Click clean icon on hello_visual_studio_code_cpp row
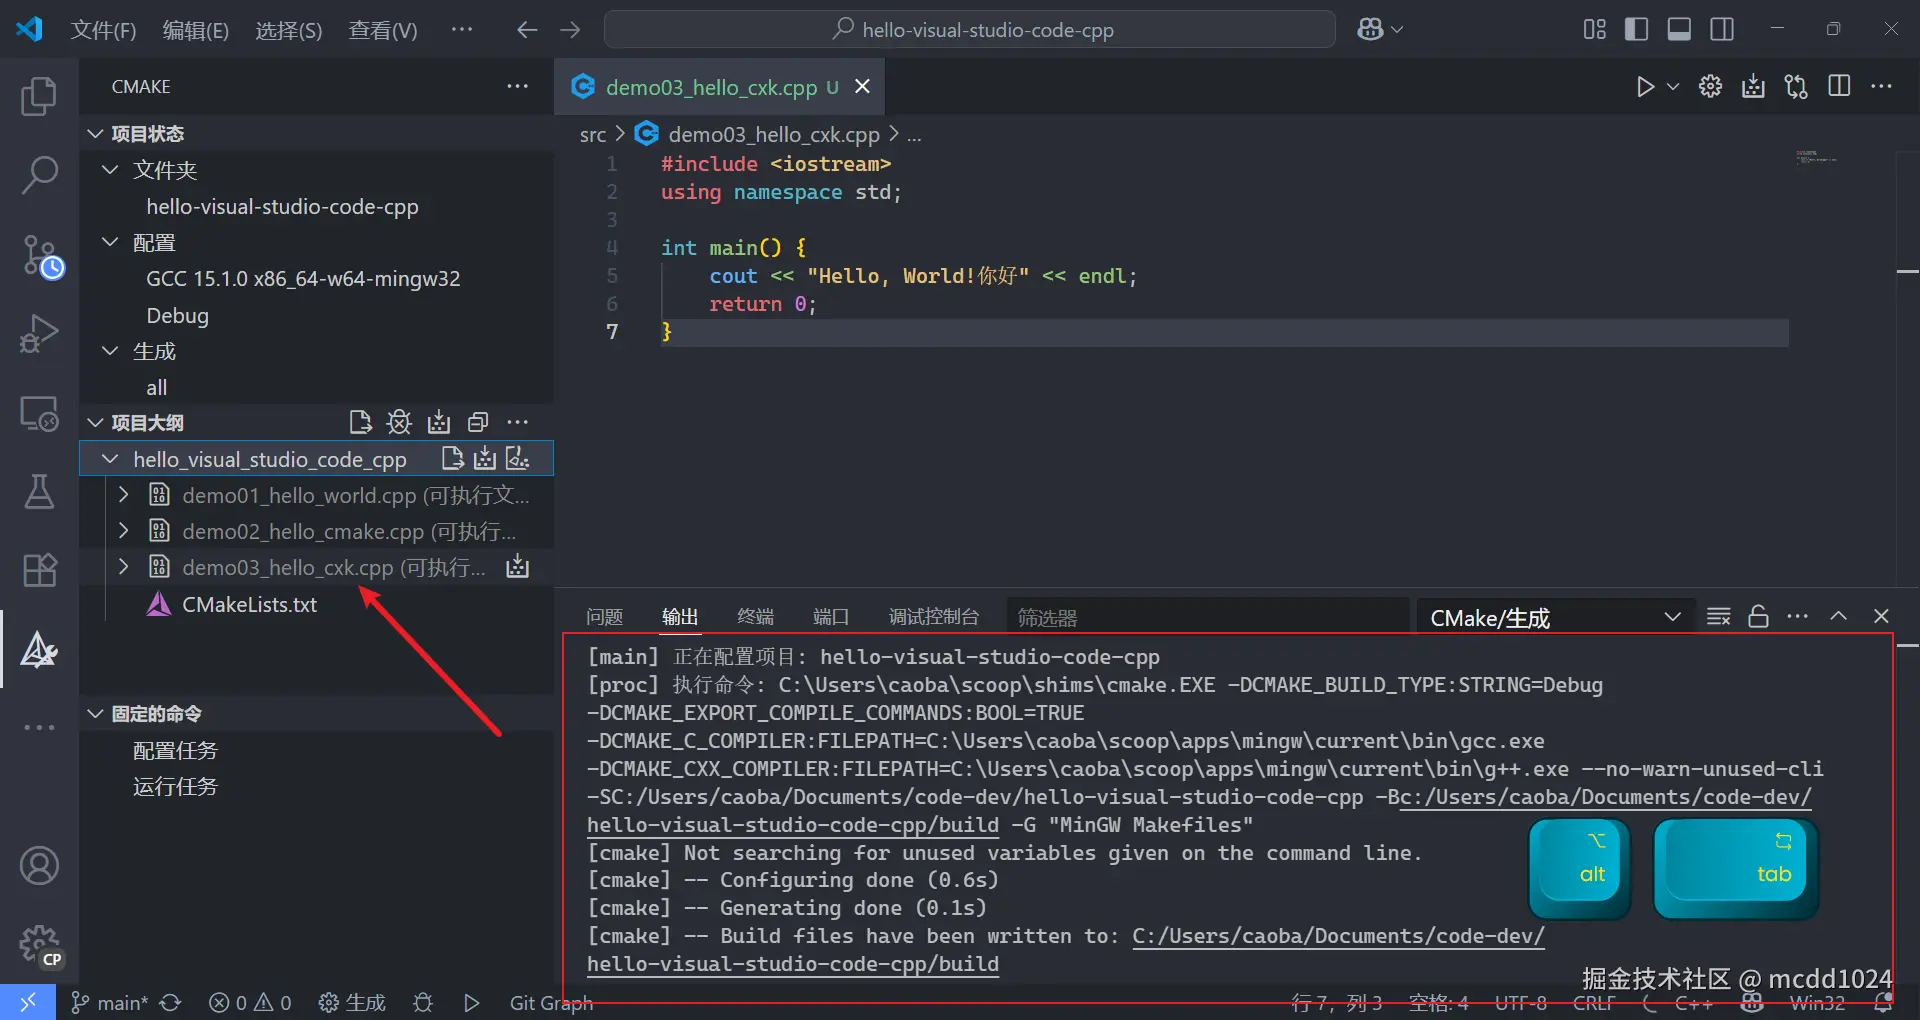The height and width of the screenshot is (1020, 1920). click(517, 459)
